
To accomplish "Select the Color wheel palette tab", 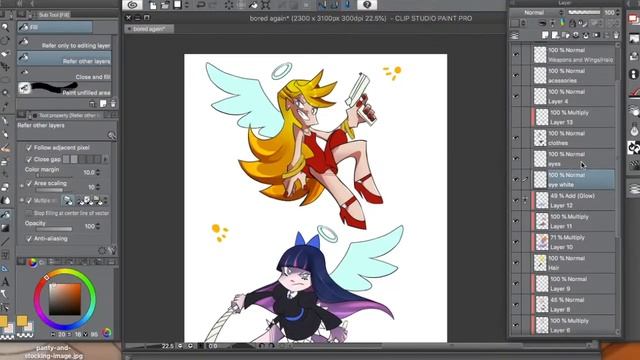I will pyautogui.click(x=32, y=262).
